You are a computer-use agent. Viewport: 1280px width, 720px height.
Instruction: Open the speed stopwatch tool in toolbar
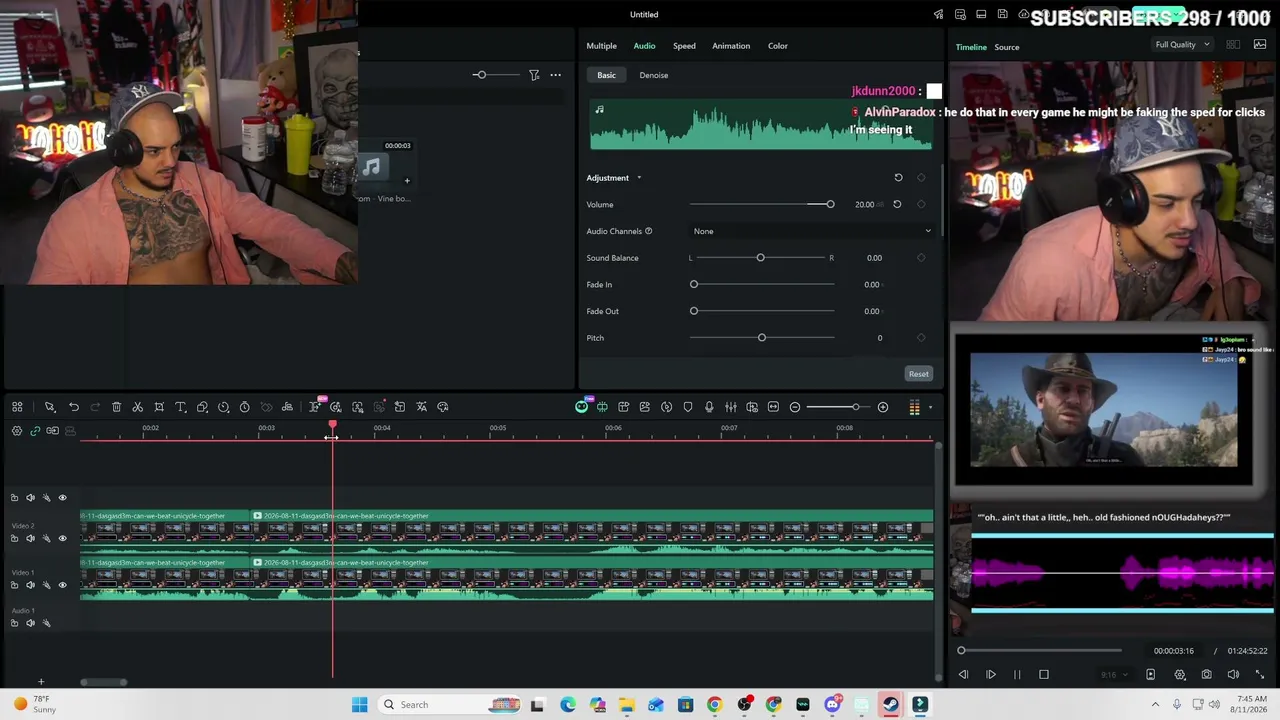click(244, 407)
